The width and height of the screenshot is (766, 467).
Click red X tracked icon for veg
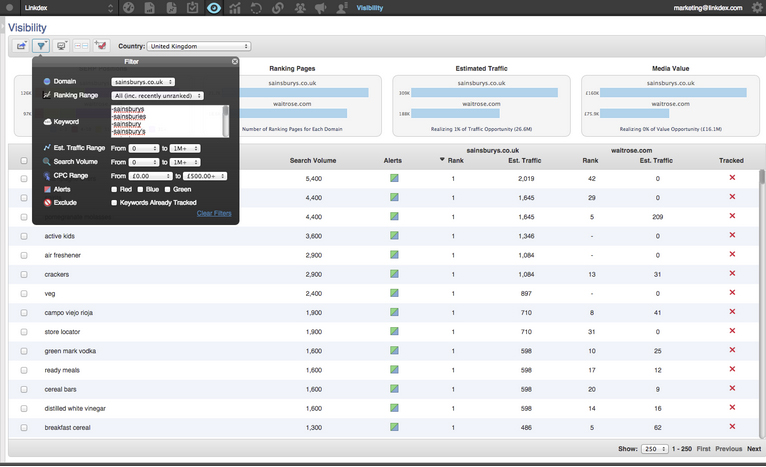click(x=732, y=292)
